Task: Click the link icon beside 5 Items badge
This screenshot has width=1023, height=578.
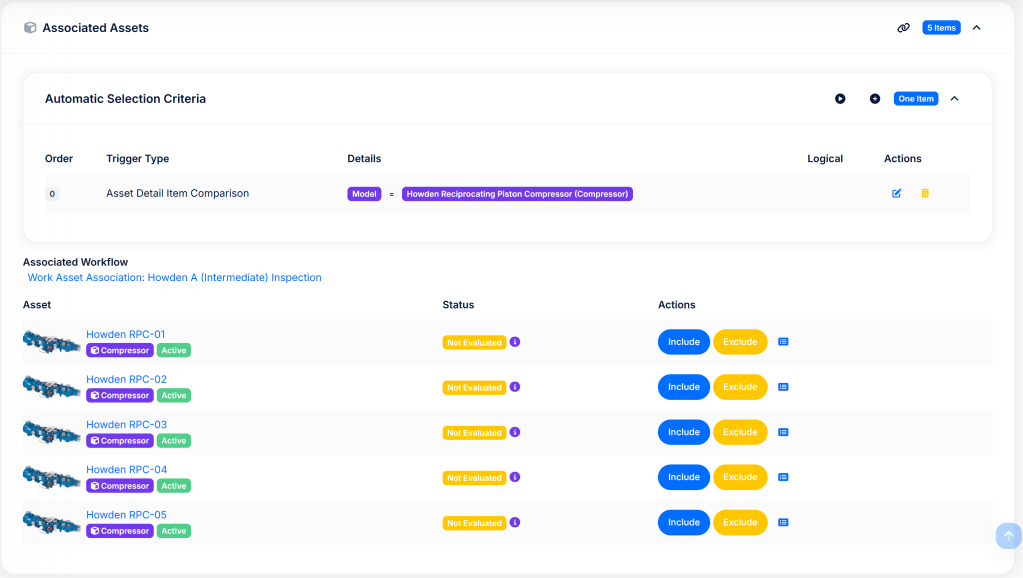Action: [x=903, y=28]
